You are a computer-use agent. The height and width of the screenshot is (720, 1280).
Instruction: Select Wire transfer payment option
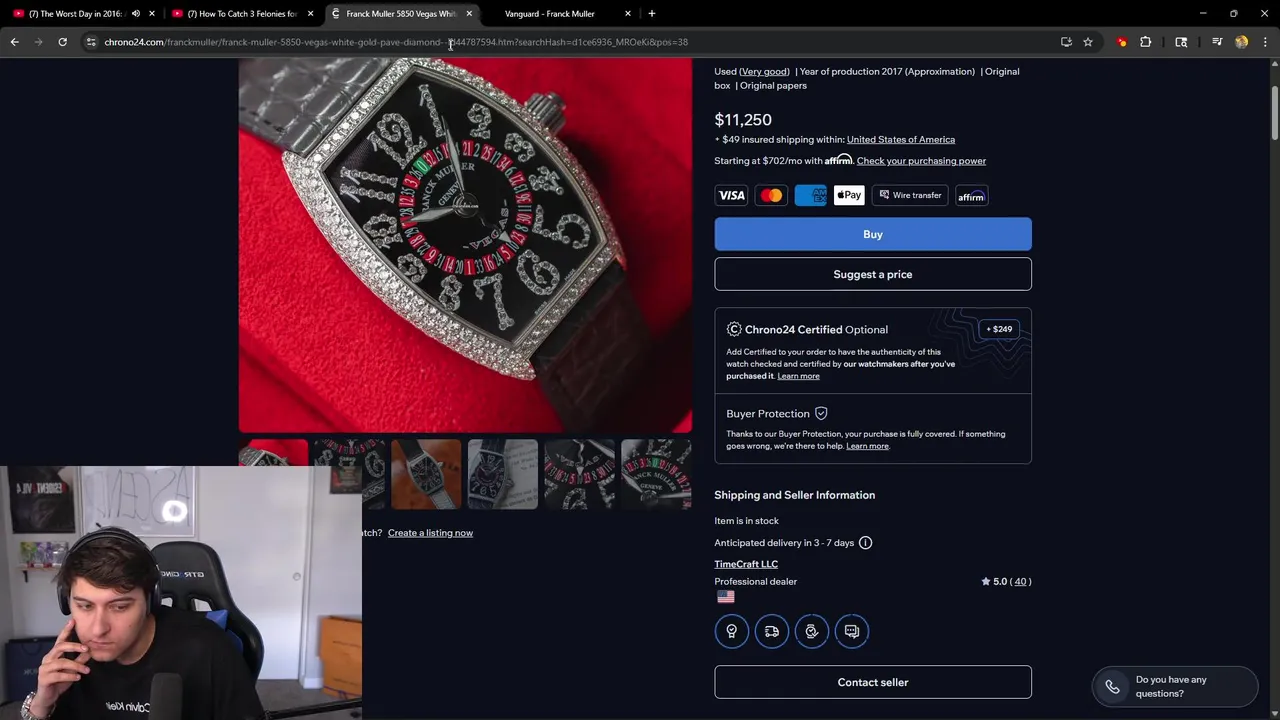click(910, 196)
